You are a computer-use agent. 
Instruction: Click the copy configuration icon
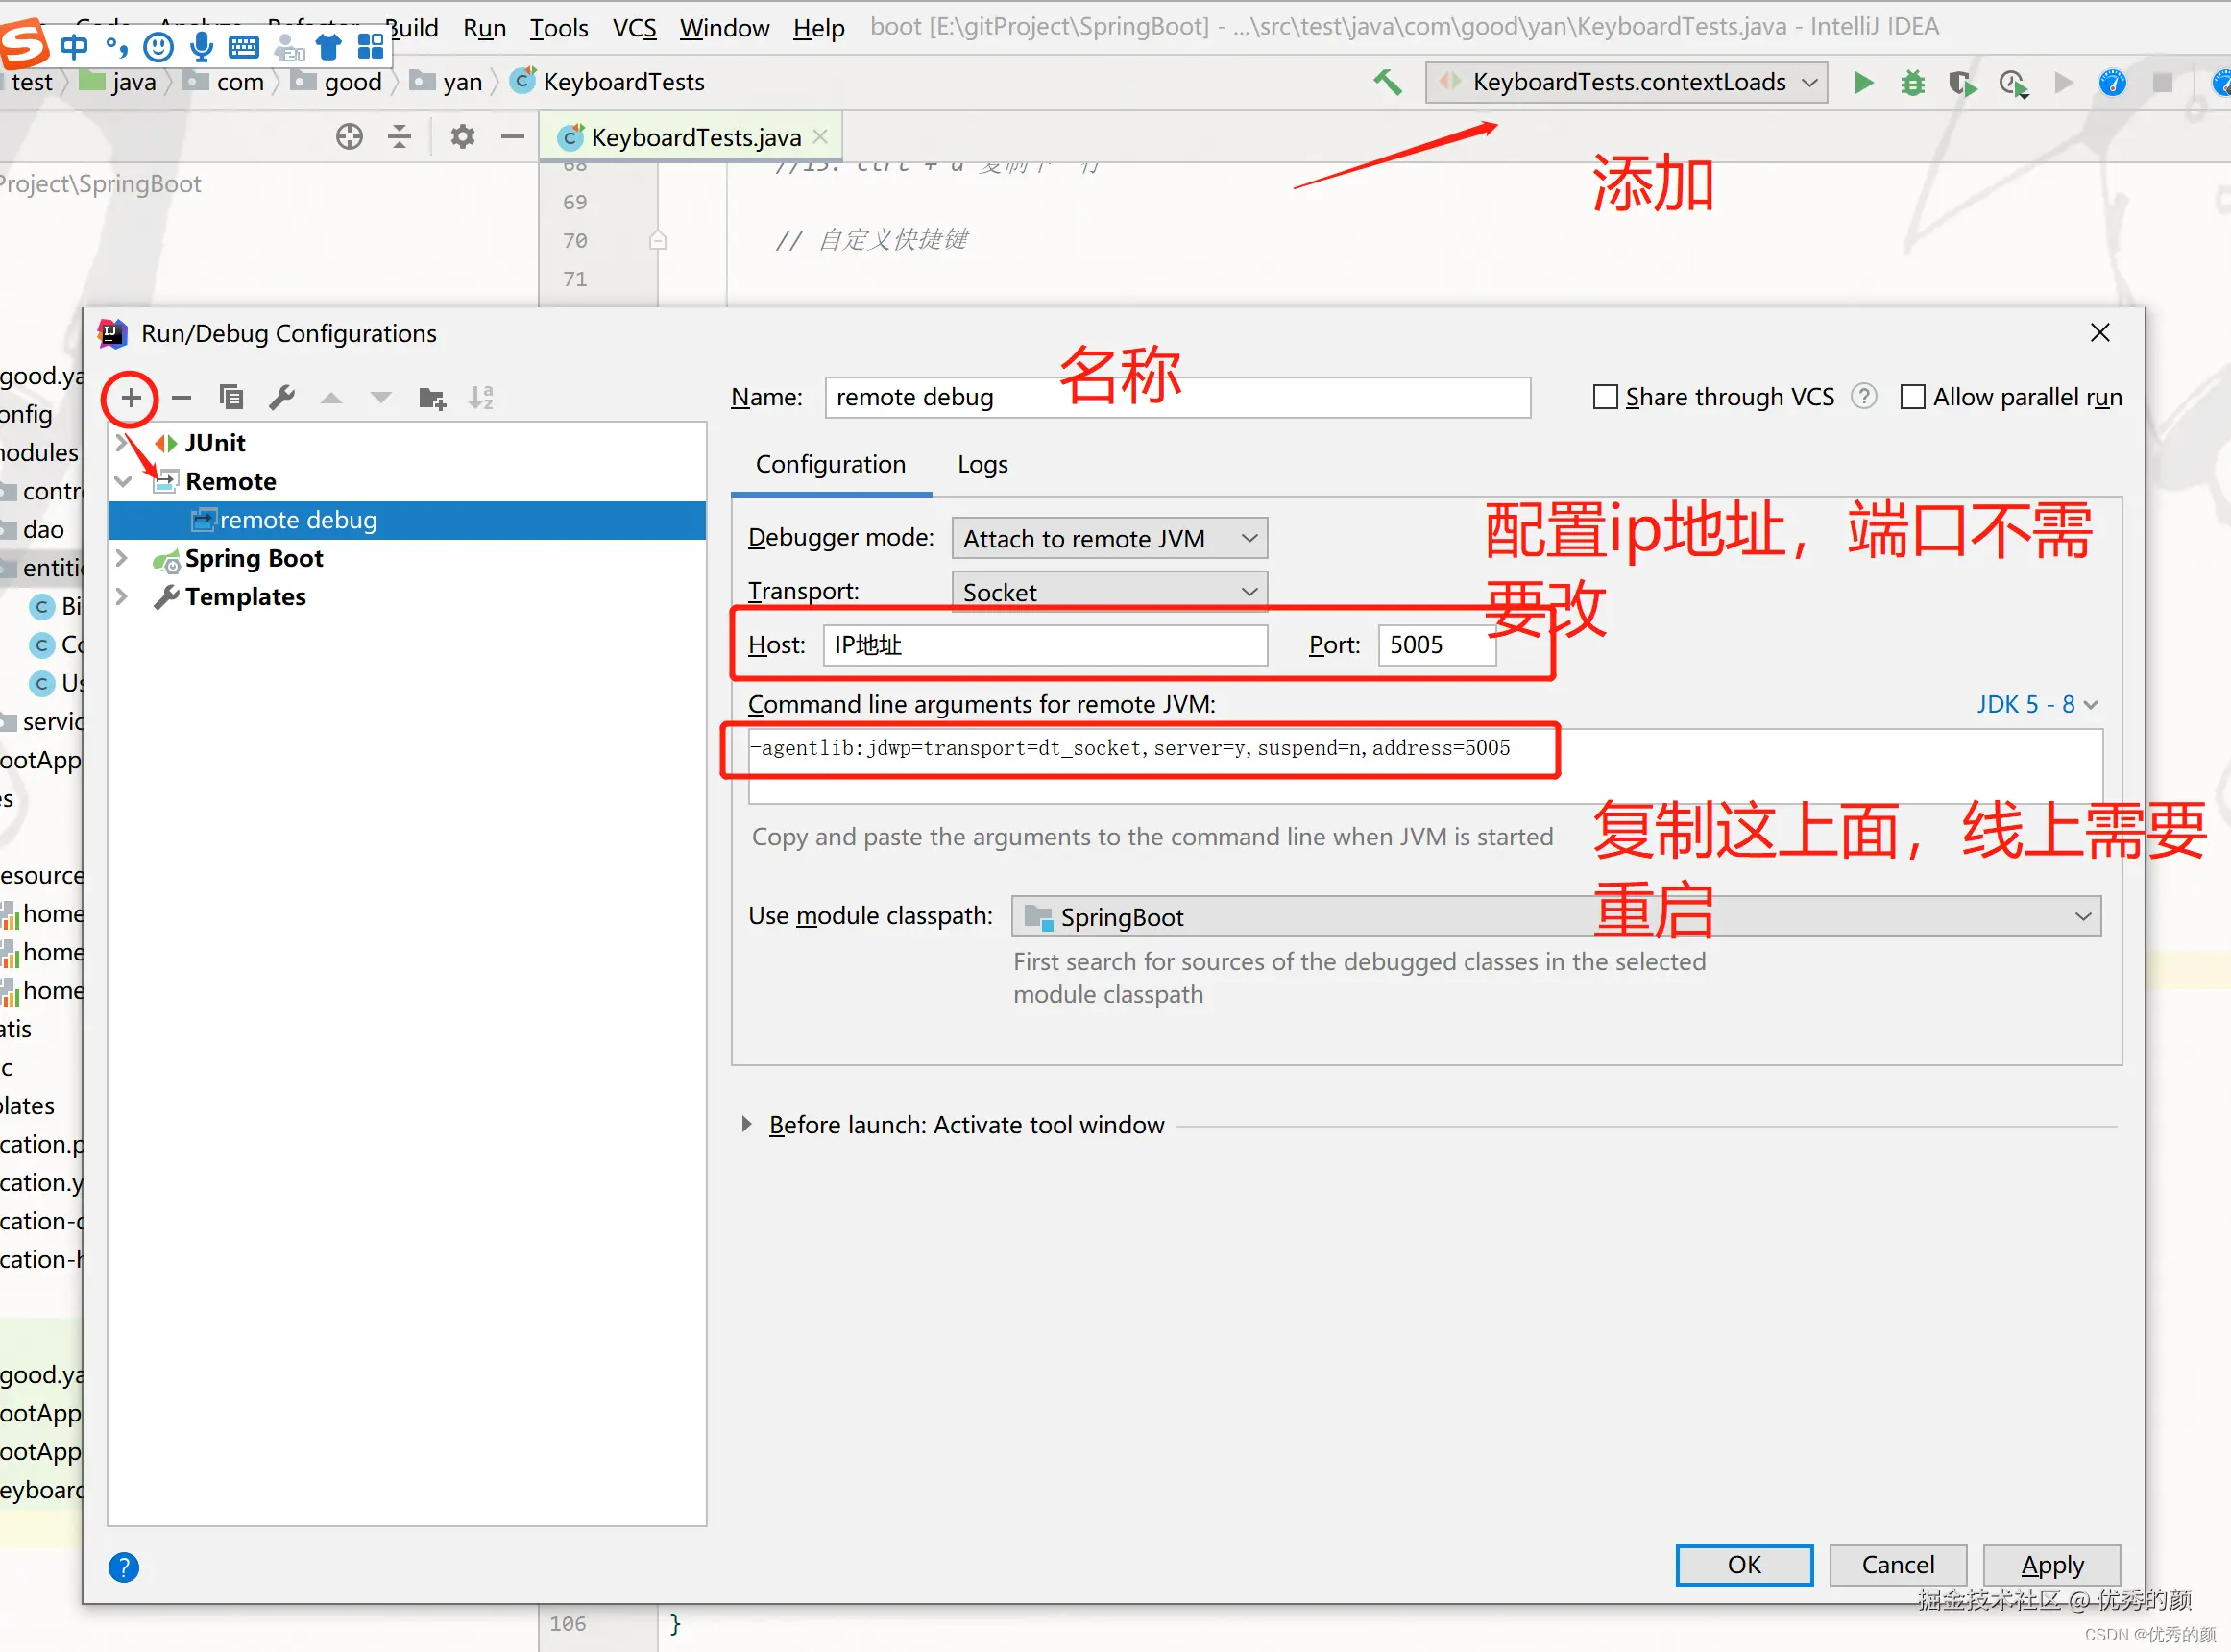[x=231, y=398]
